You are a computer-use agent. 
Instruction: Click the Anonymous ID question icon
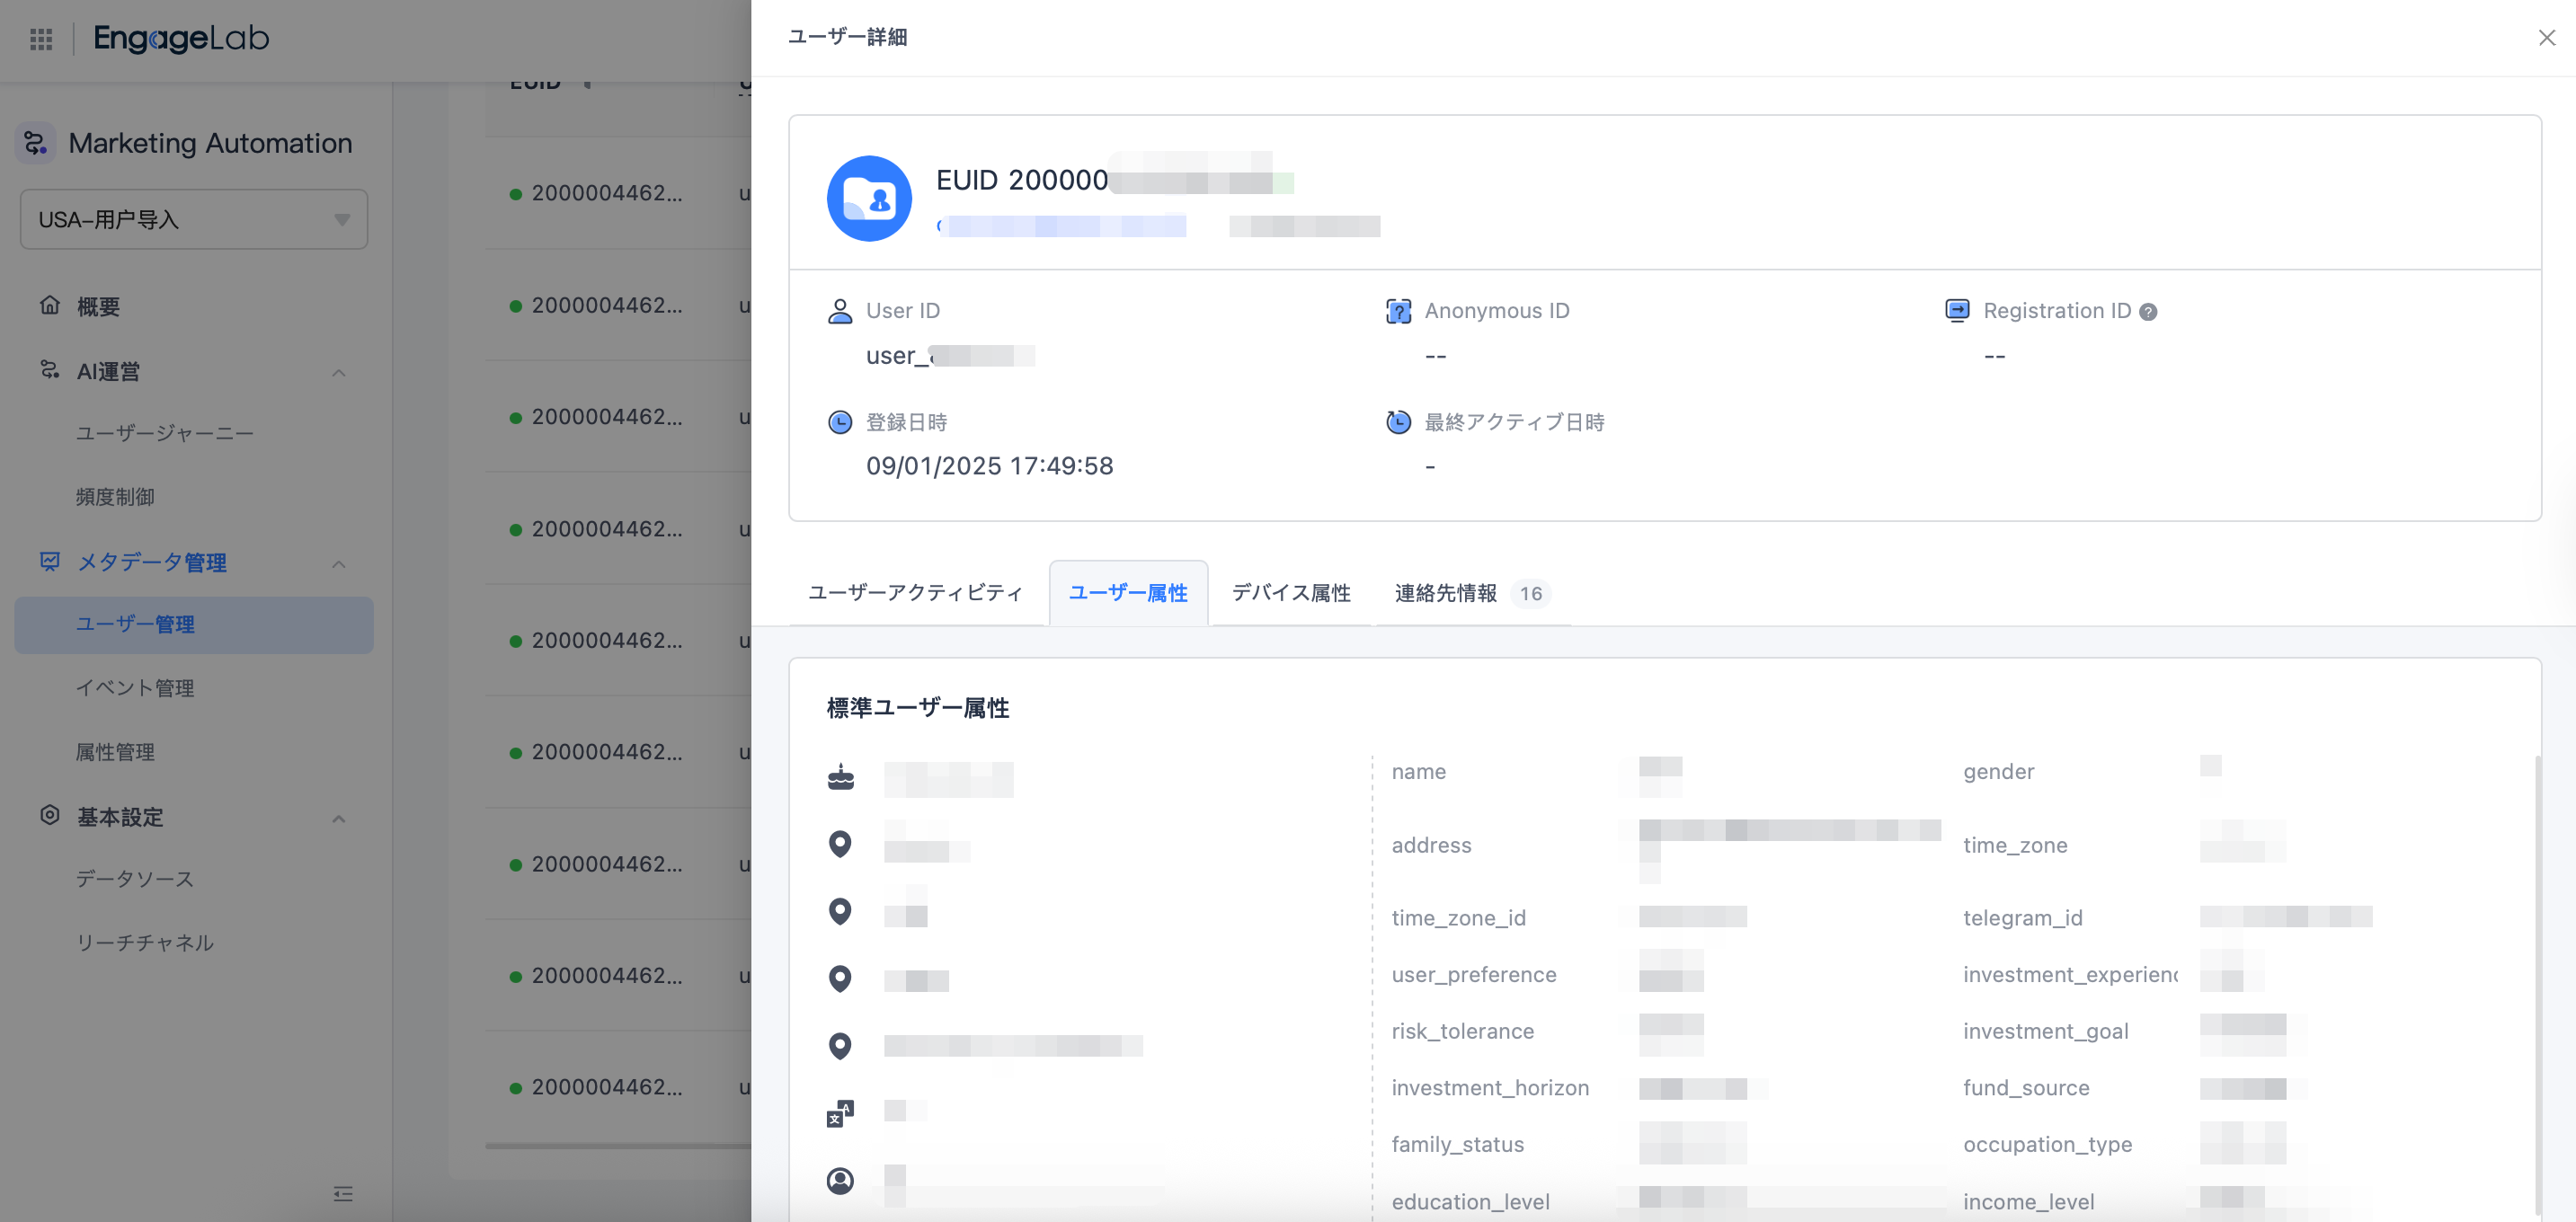coord(1398,311)
